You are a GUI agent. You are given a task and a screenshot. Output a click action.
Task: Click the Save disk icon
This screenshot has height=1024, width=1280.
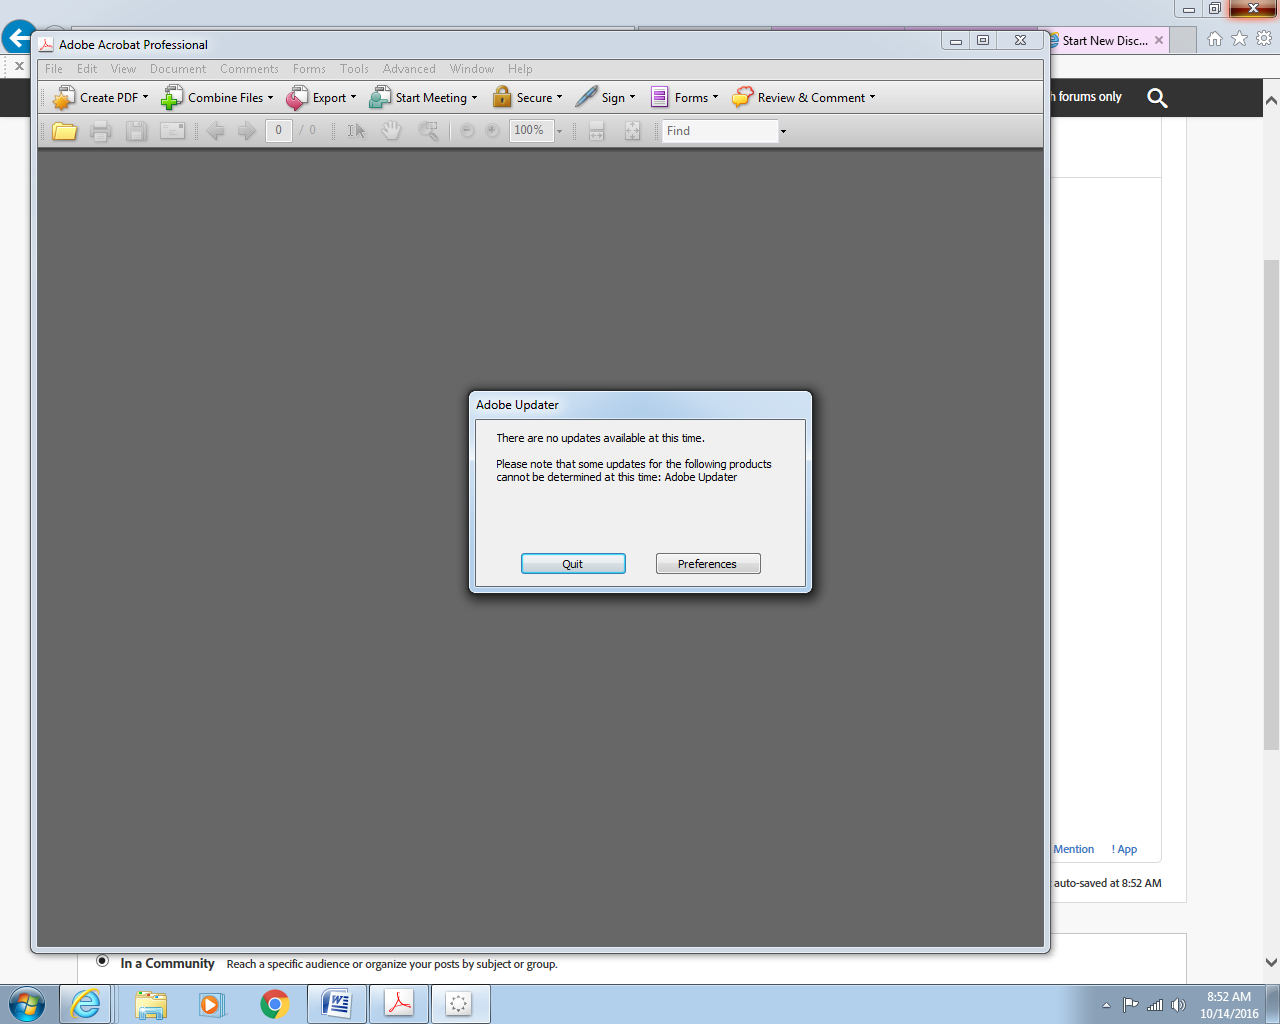coord(136,131)
